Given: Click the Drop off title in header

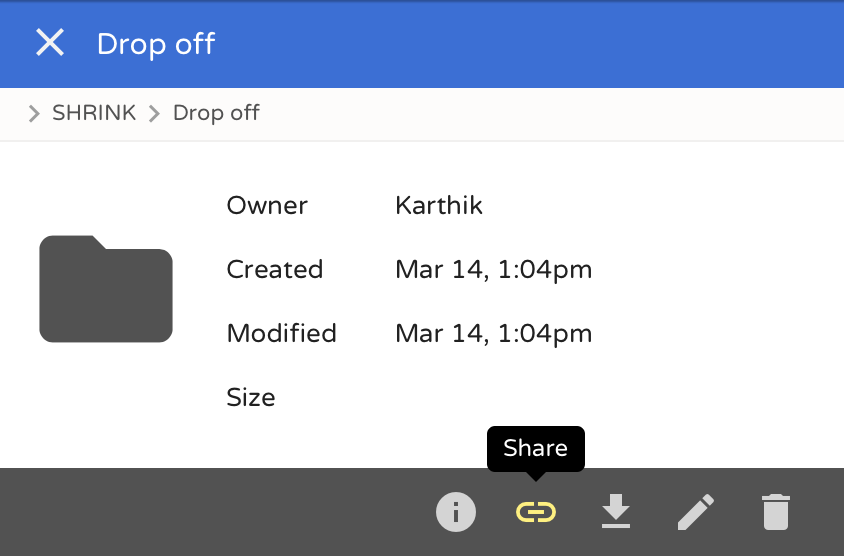Looking at the screenshot, I should tap(156, 44).
